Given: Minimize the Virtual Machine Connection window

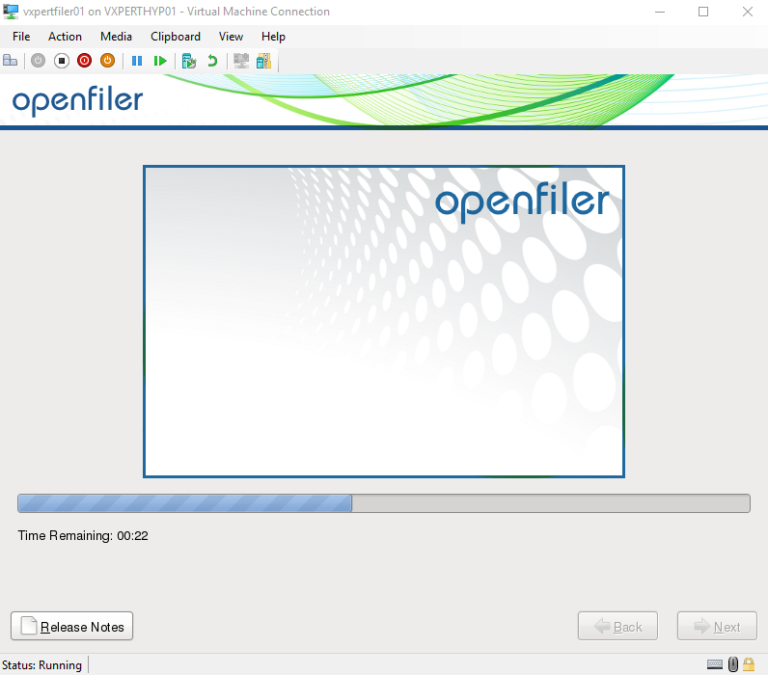Looking at the screenshot, I should click(x=660, y=12).
